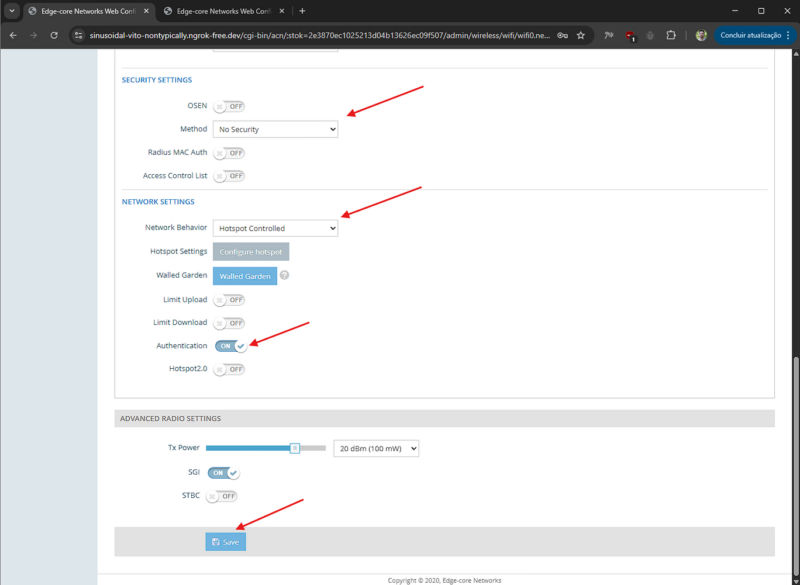Open the tab search dropdown arrow
This screenshot has height=585, width=800.
(x=12, y=11)
